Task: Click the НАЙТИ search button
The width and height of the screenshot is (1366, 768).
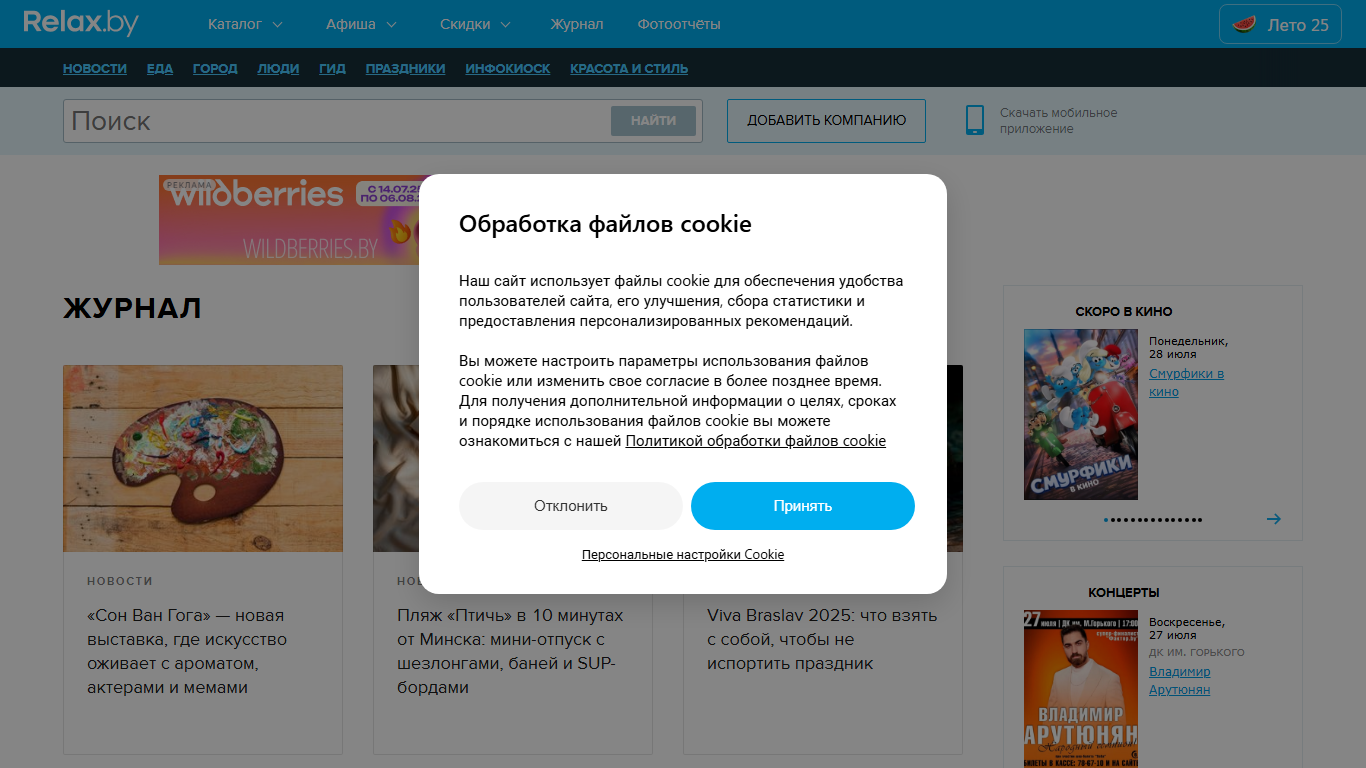Action: pos(653,121)
